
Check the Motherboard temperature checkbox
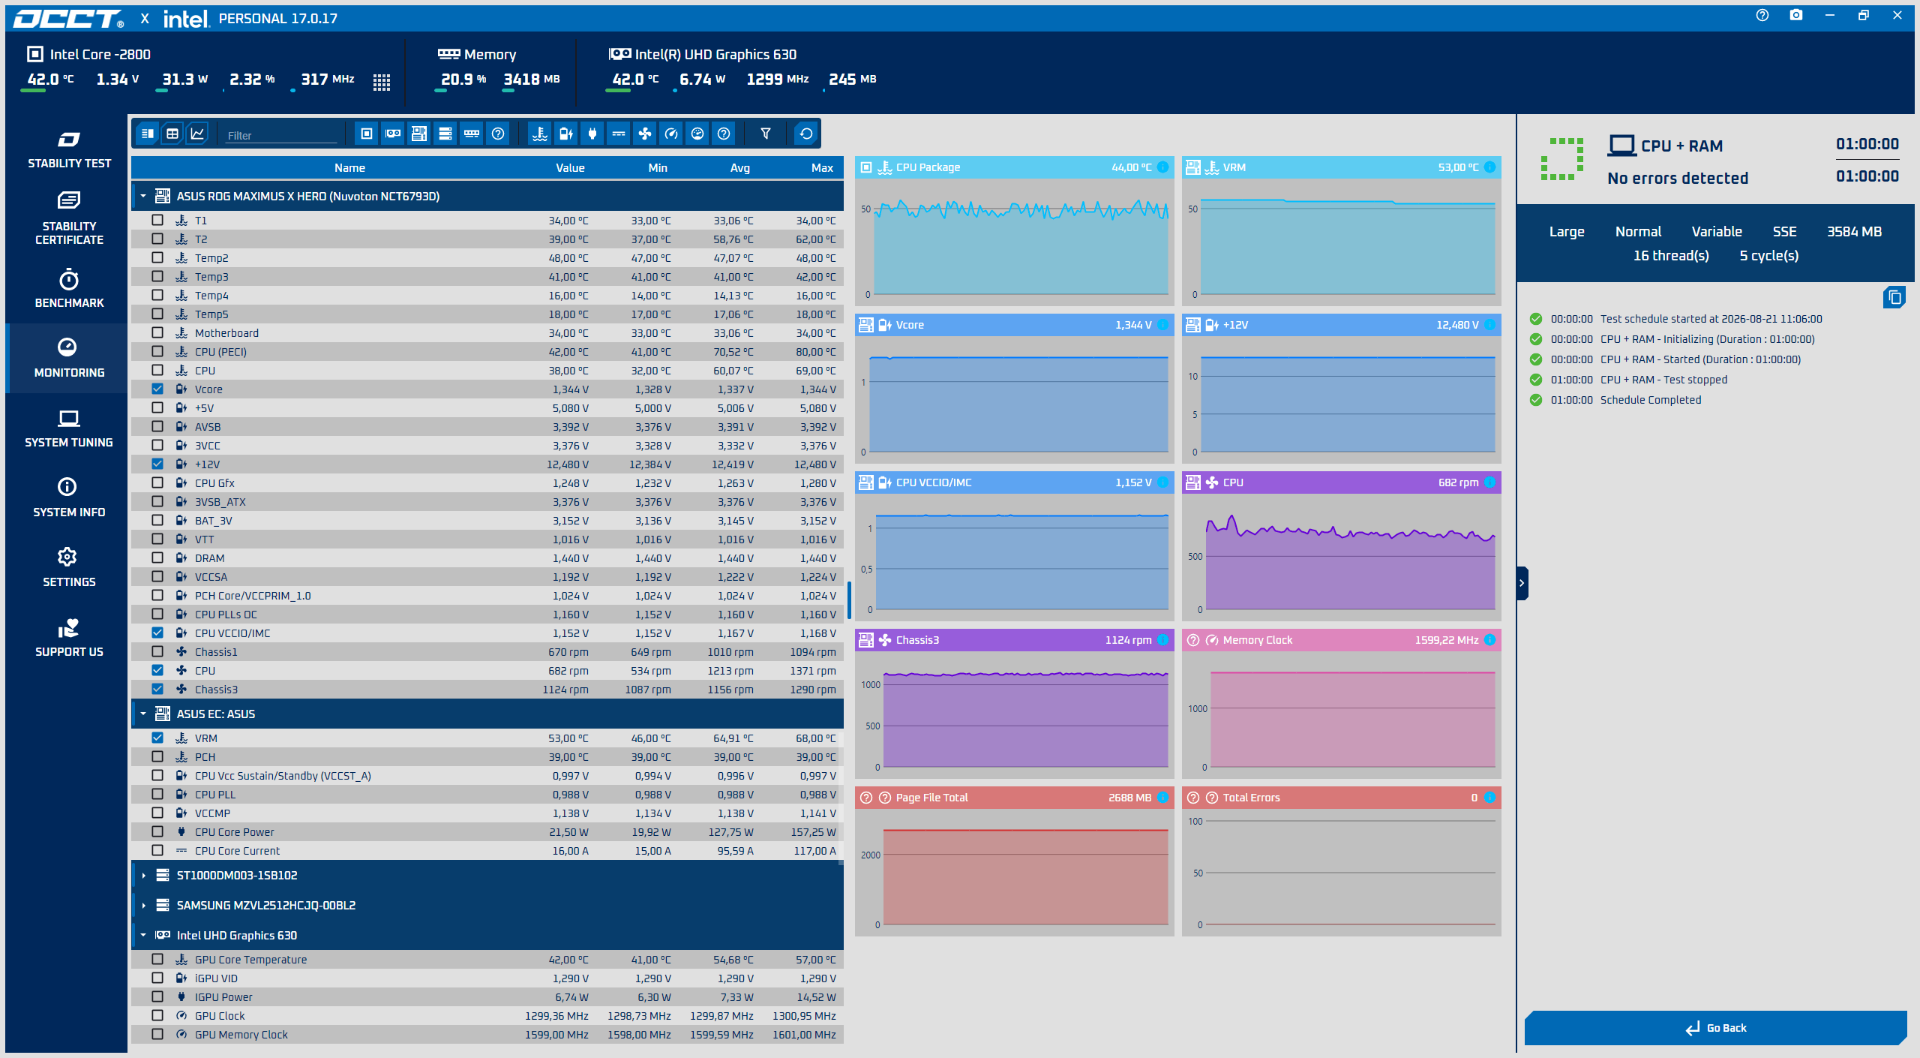pos(157,333)
